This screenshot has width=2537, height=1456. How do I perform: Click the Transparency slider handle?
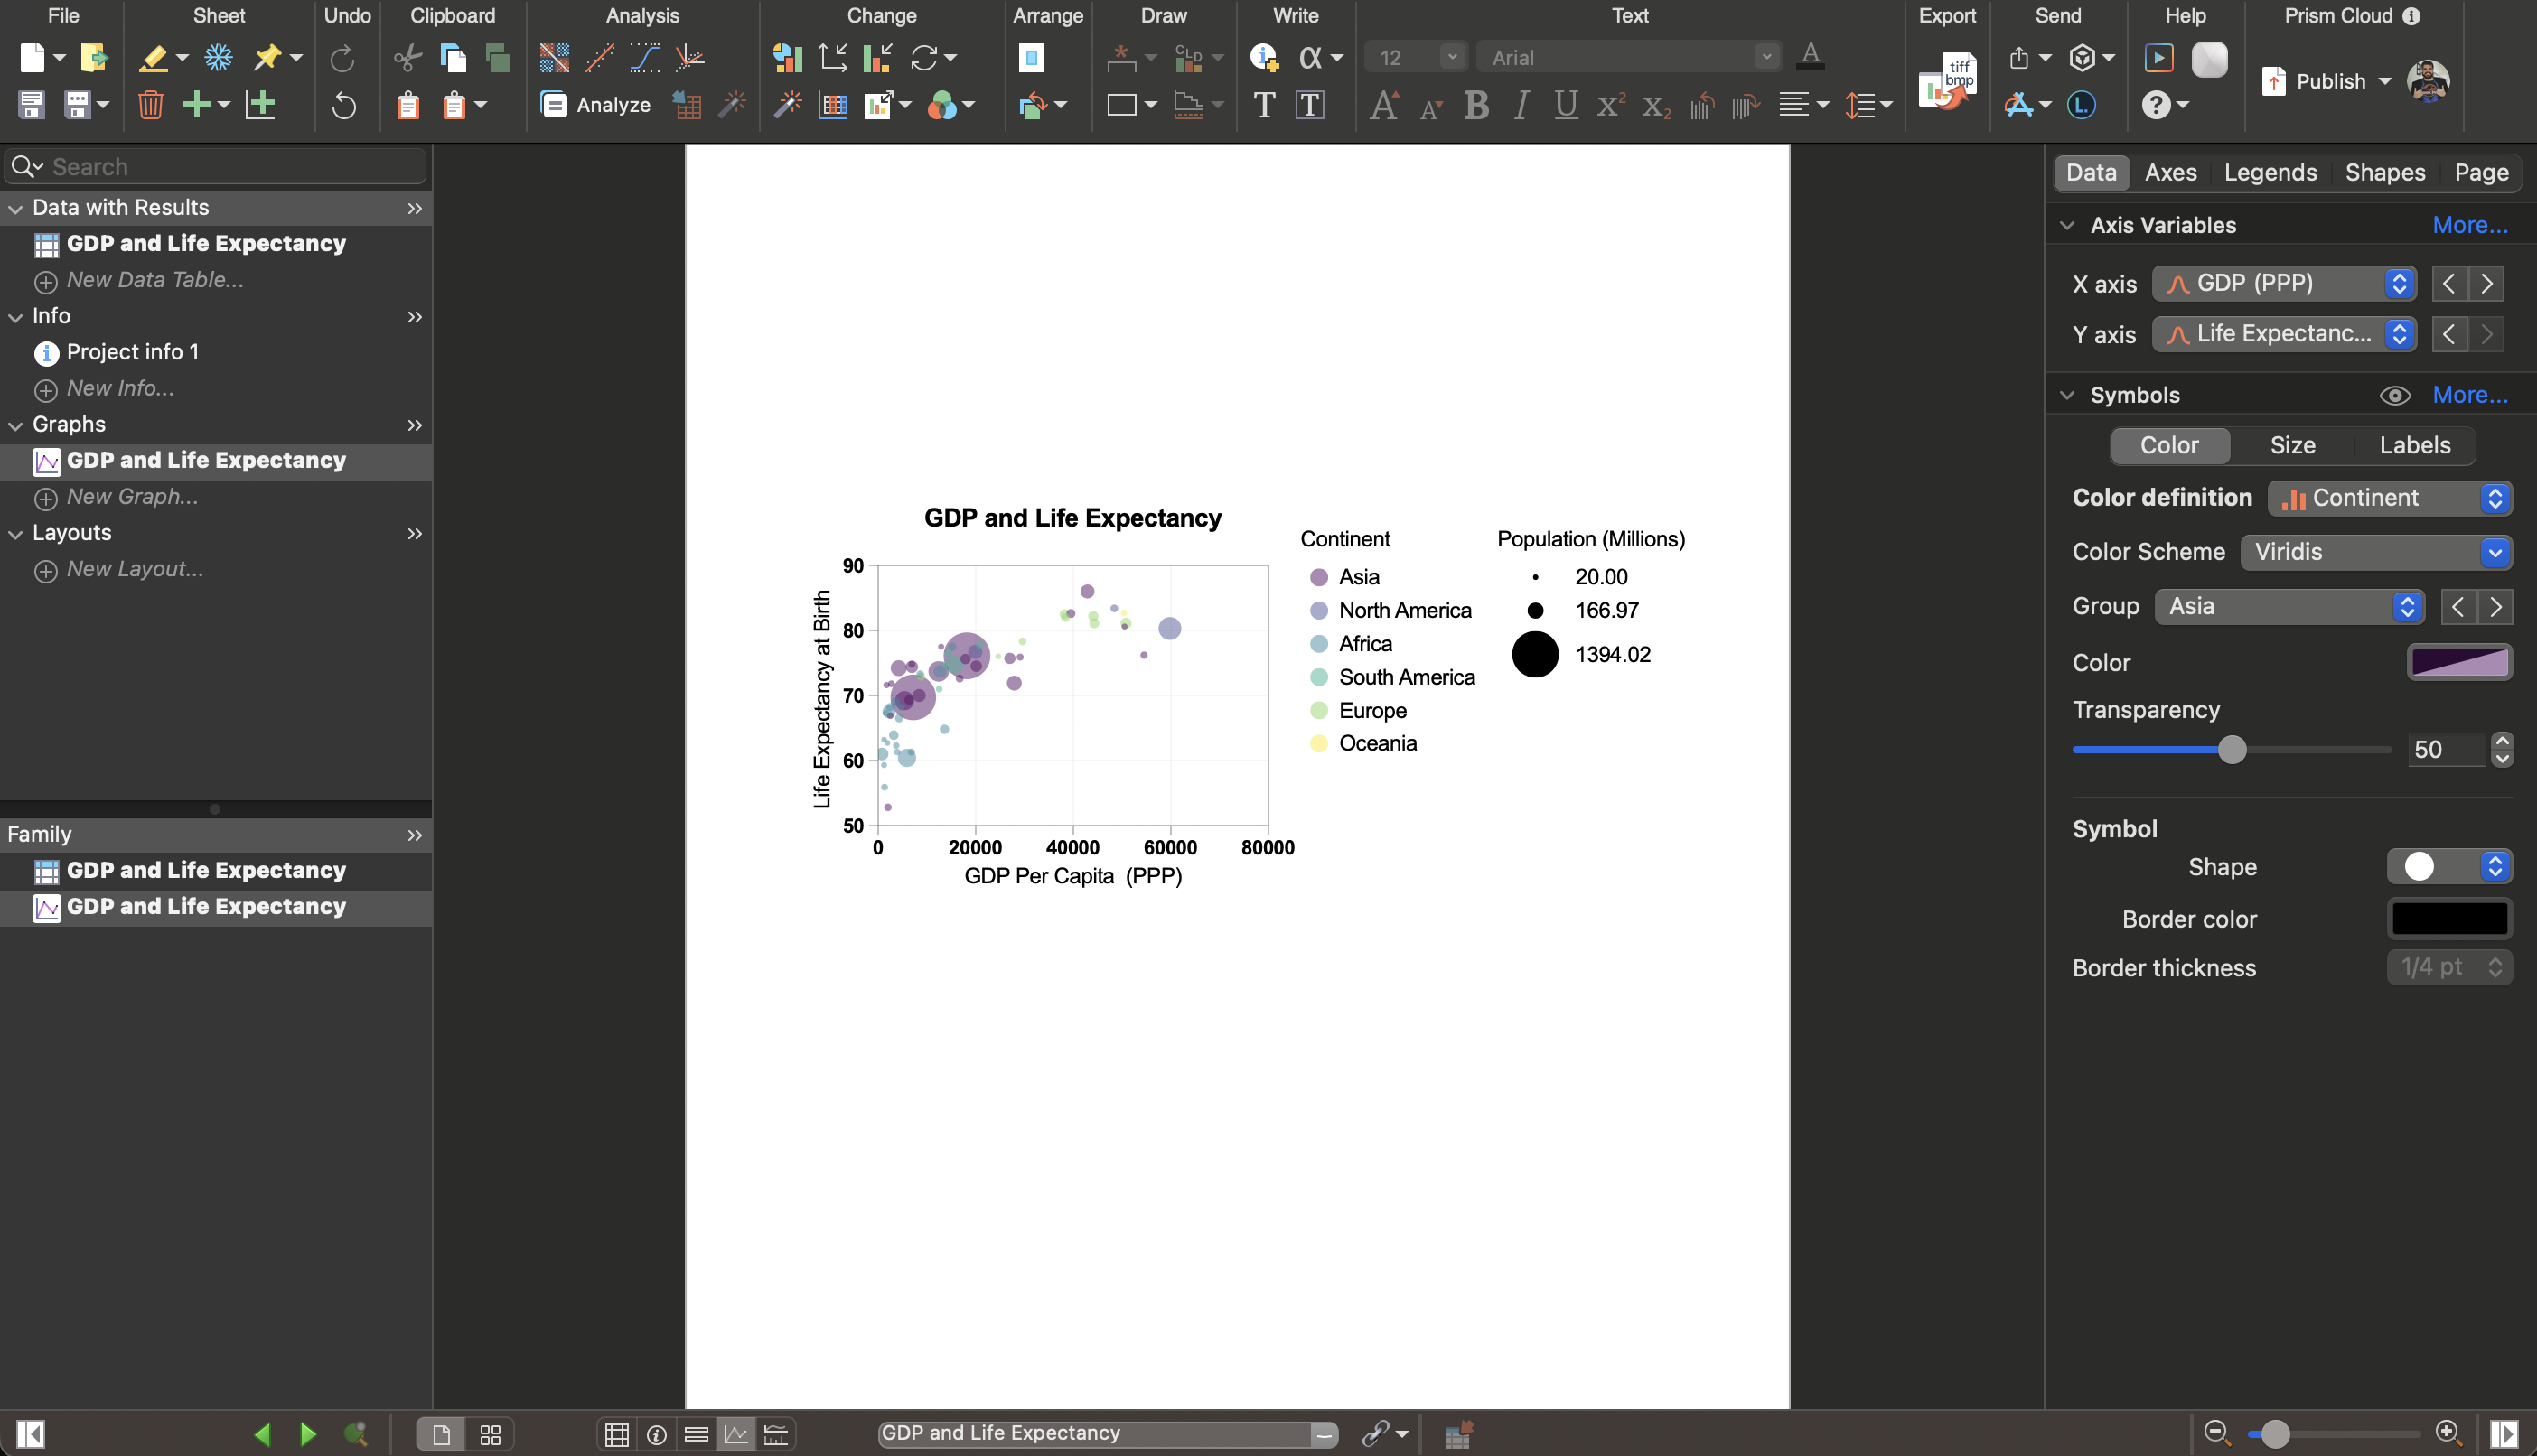(x=2231, y=749)
